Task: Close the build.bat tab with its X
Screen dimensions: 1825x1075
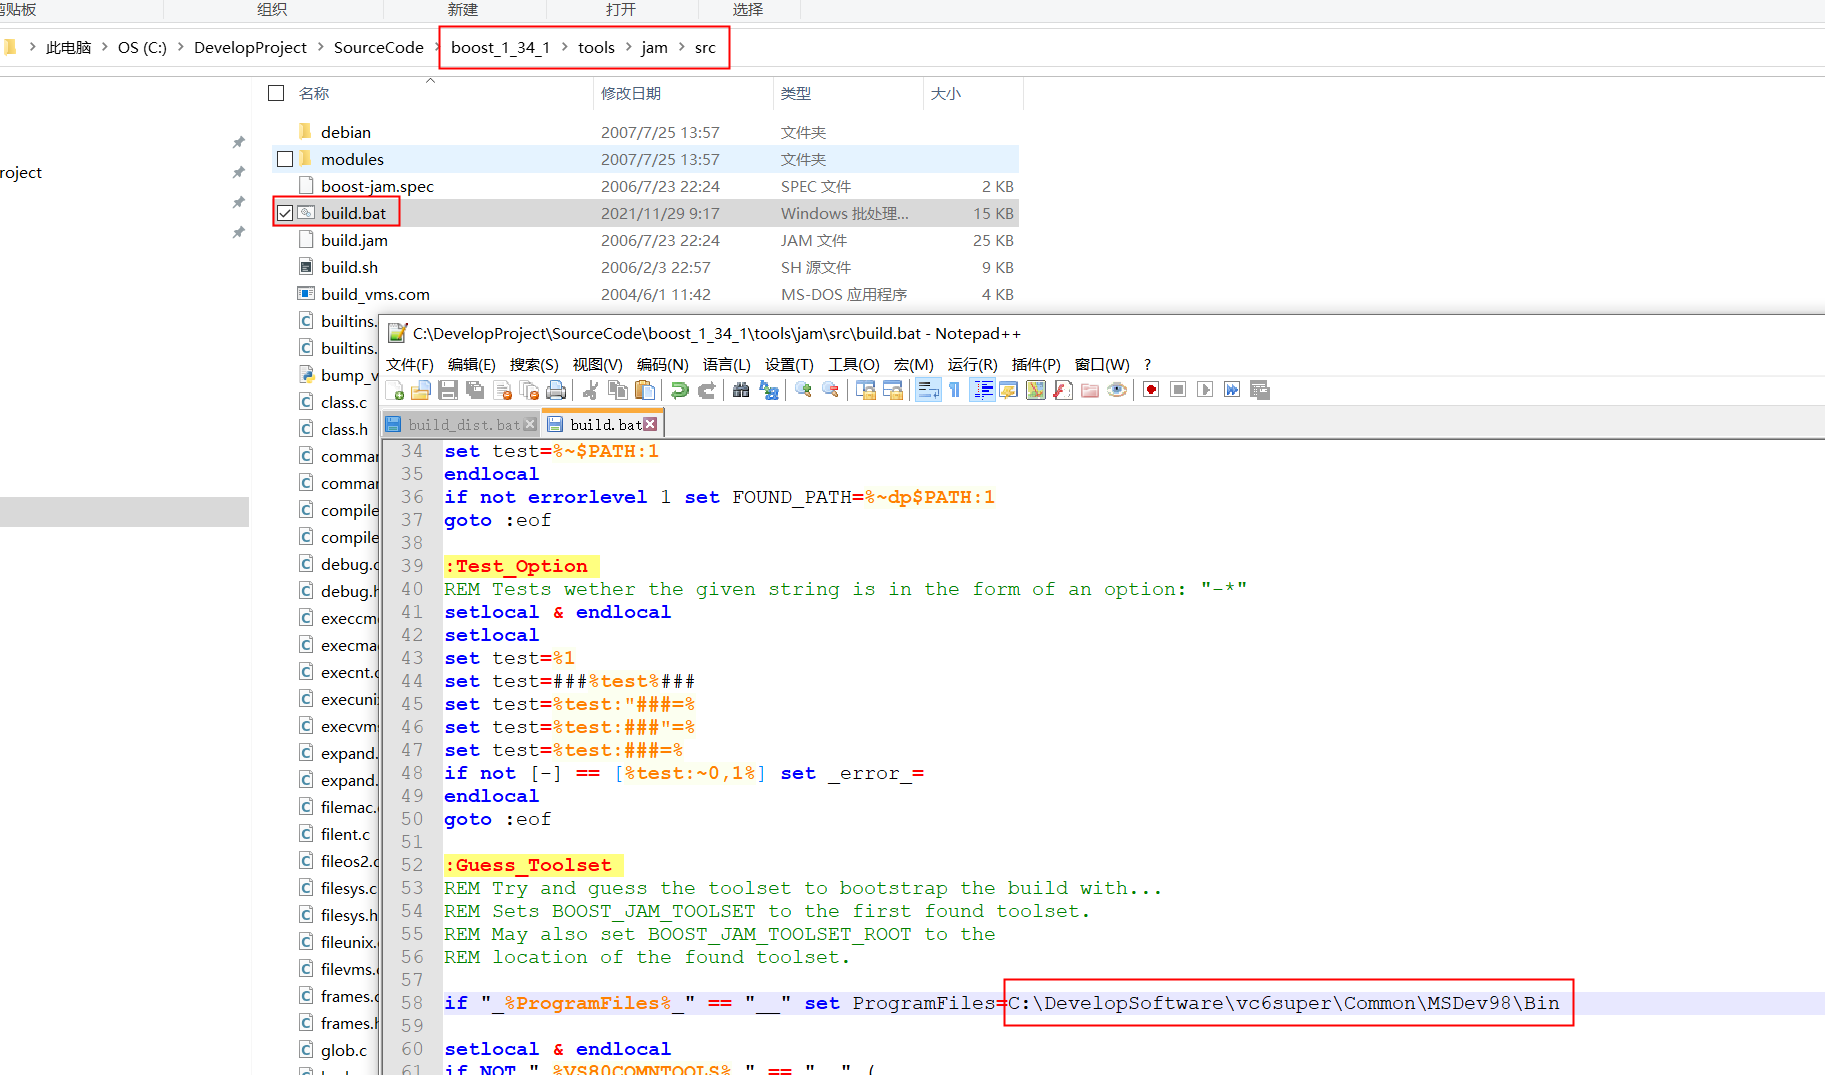Action: 650,424
